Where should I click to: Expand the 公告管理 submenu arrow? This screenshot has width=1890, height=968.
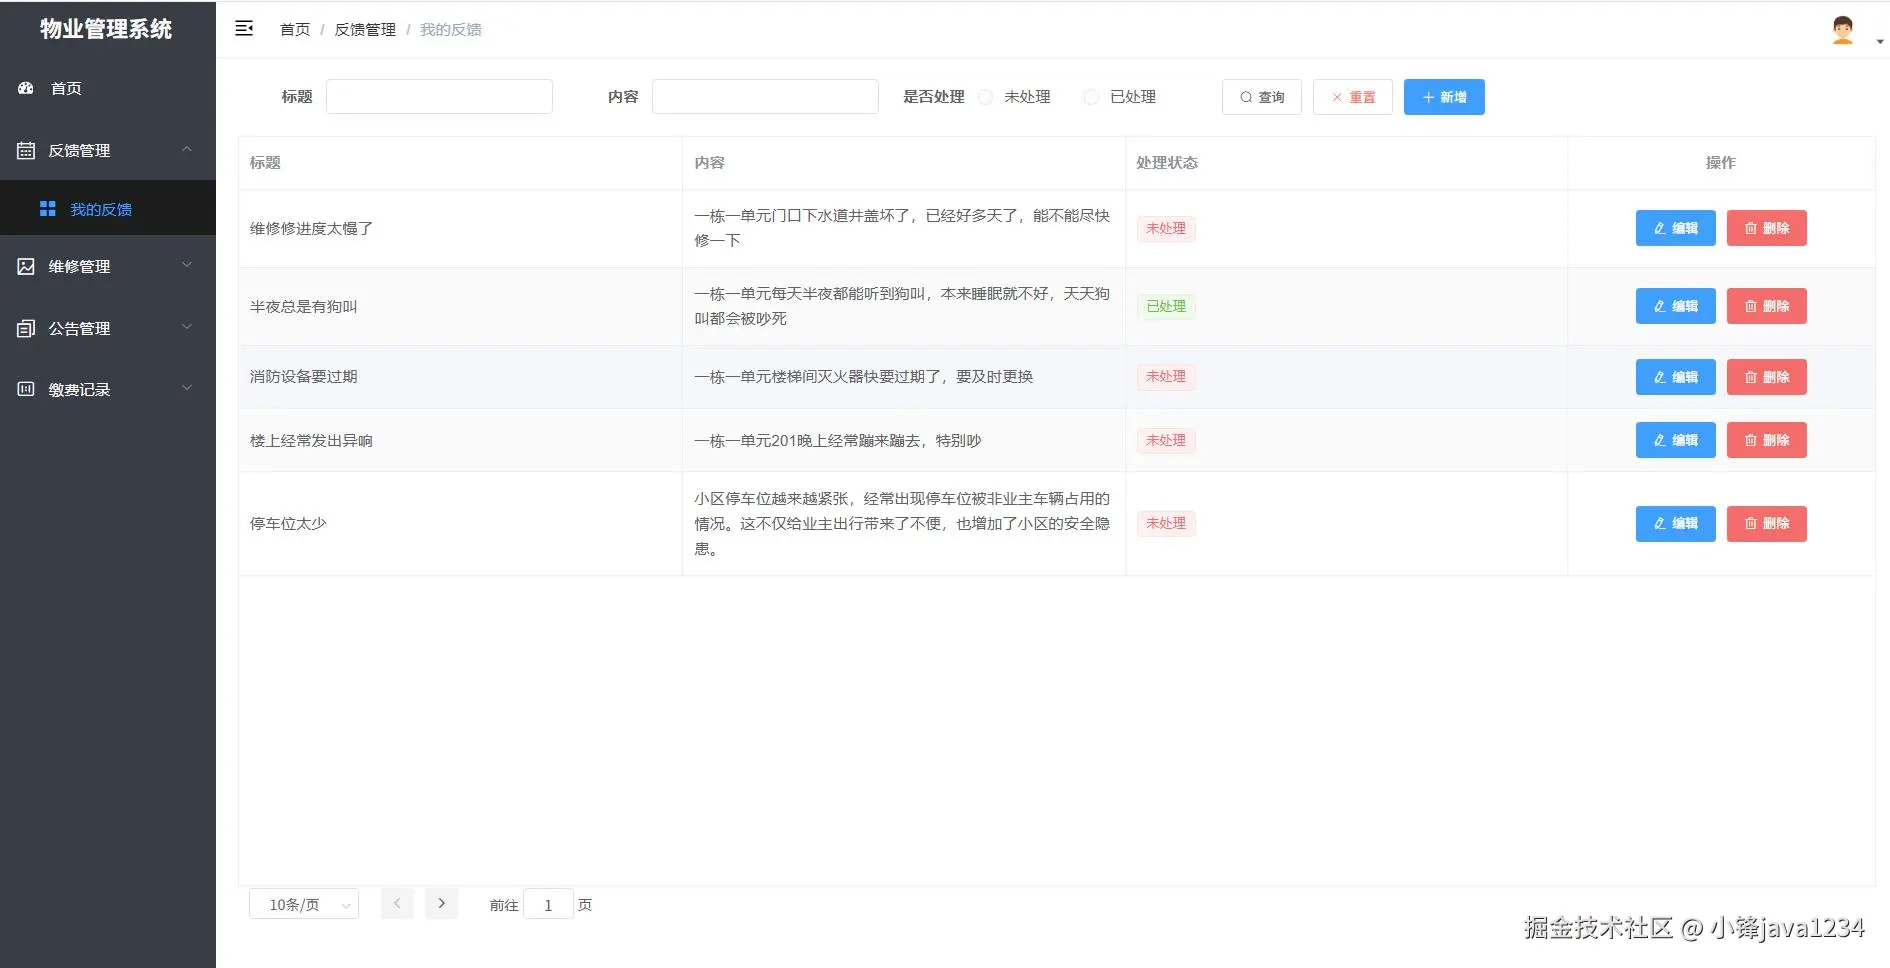(x=187, y=327)
